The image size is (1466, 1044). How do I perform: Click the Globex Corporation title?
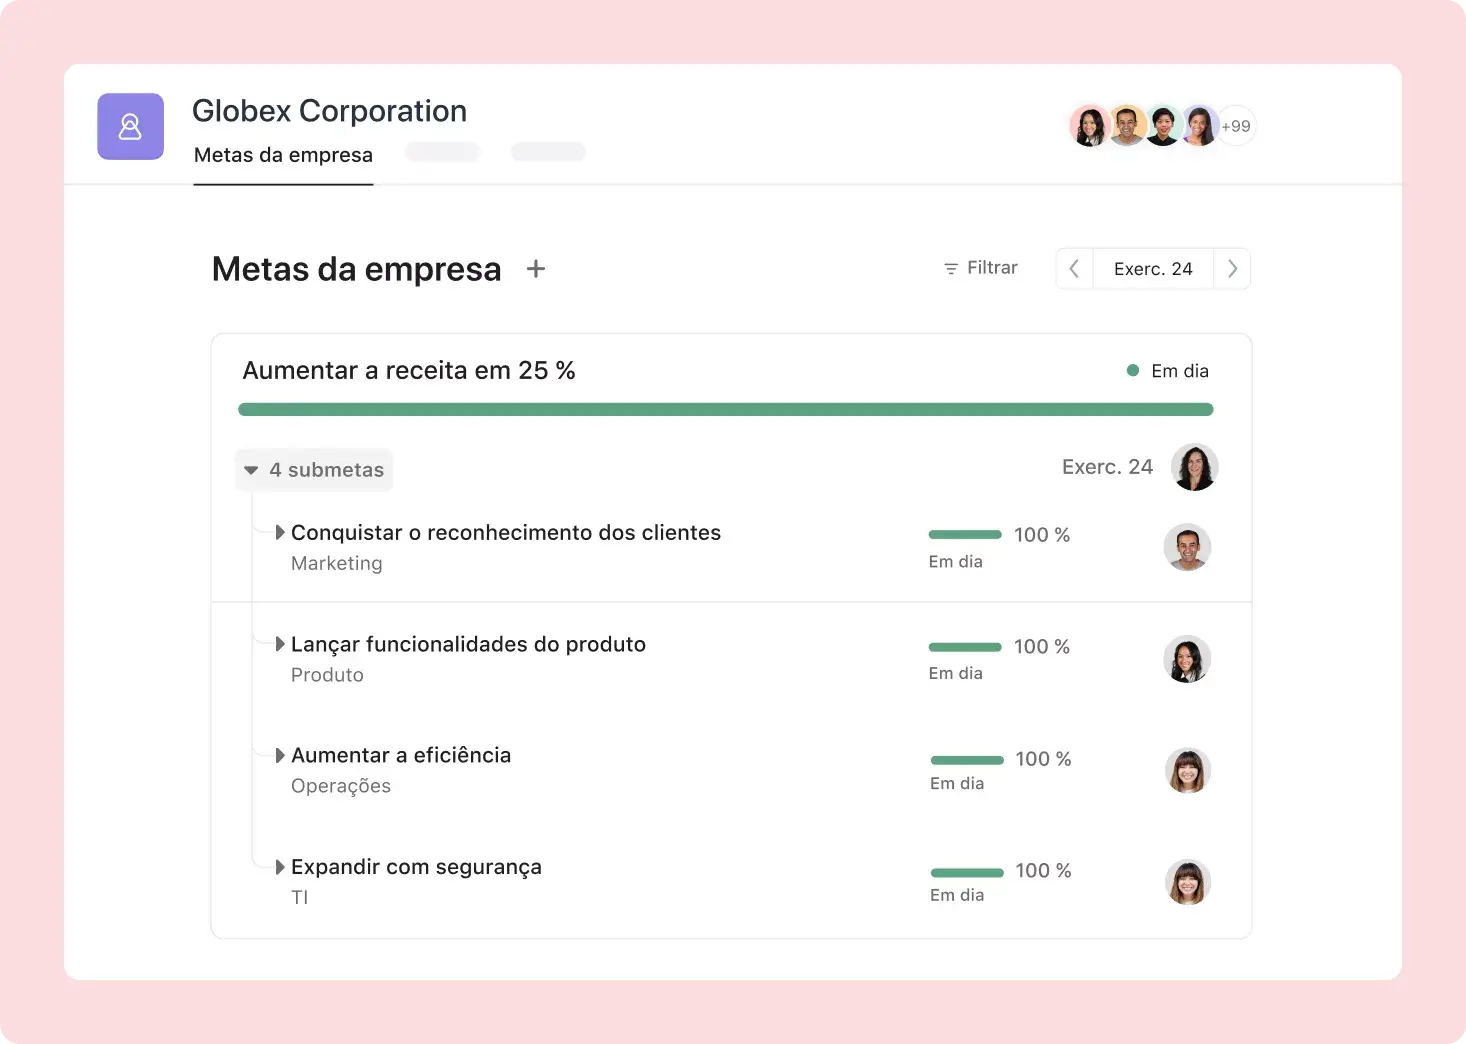pyautogui.click(x=329, y=111)
